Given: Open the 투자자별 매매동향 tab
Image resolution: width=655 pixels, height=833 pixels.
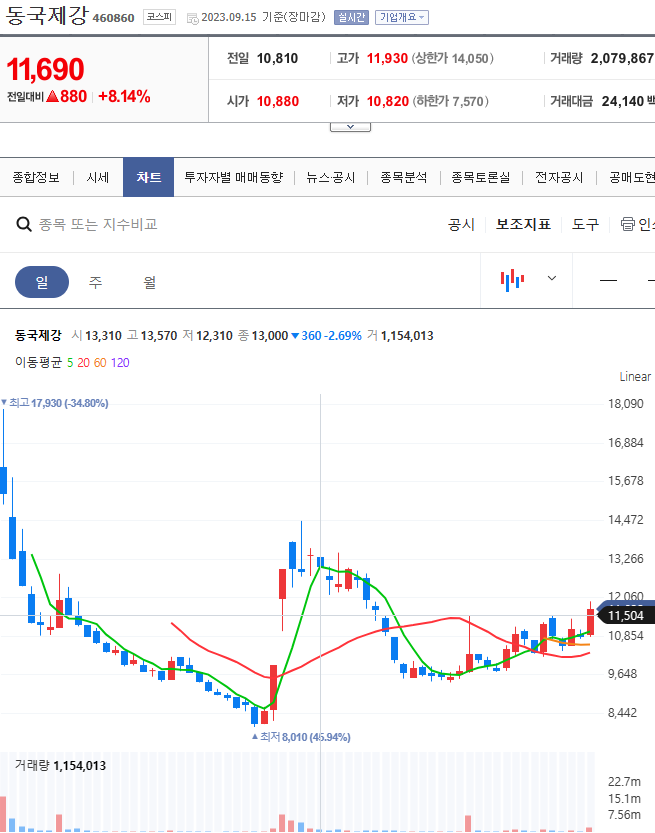Looking at the screenshot, I should (x=233, y=177).
